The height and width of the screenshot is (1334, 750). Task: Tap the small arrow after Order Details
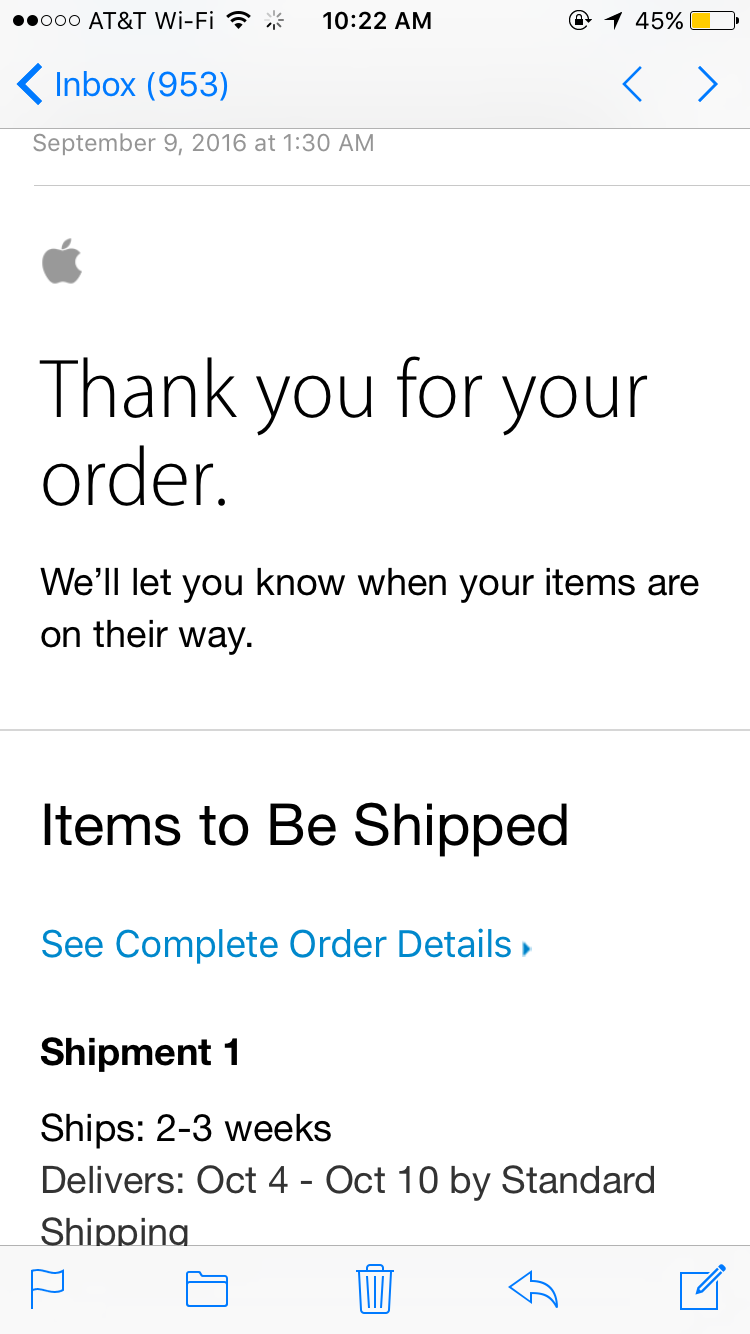(x=527, y=948)
